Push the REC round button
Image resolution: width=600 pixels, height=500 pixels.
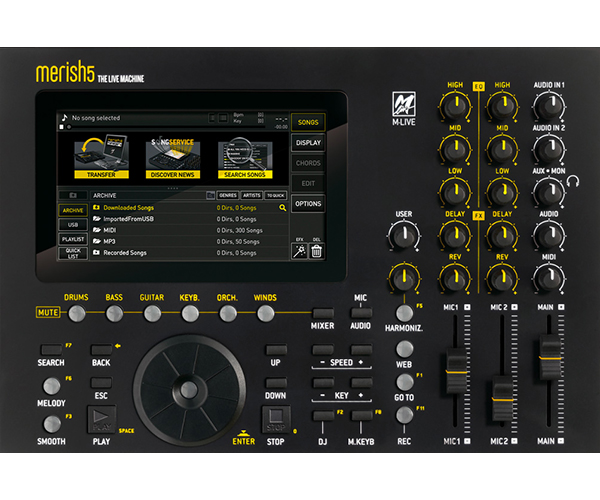[404, 415]
